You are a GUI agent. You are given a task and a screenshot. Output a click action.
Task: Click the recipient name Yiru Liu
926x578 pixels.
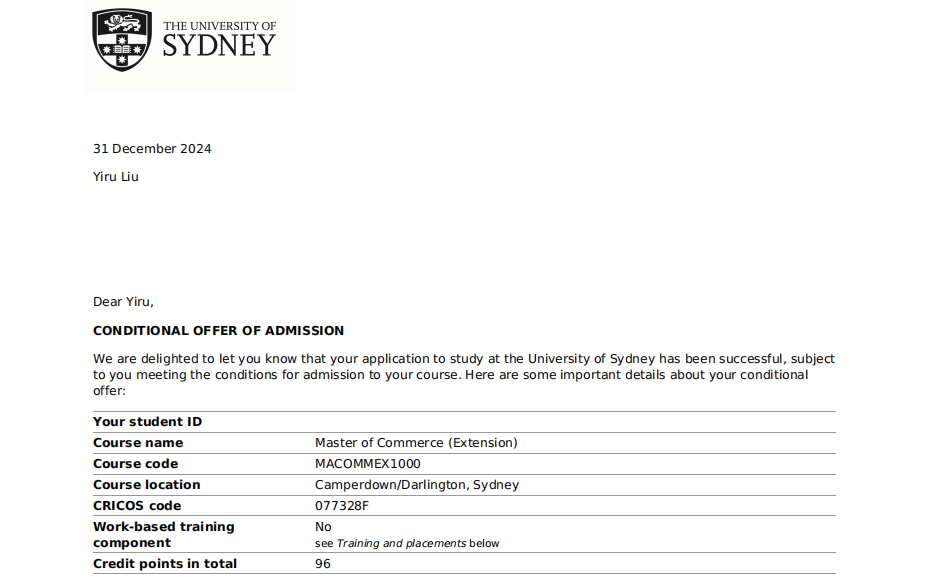click(116, 177)
